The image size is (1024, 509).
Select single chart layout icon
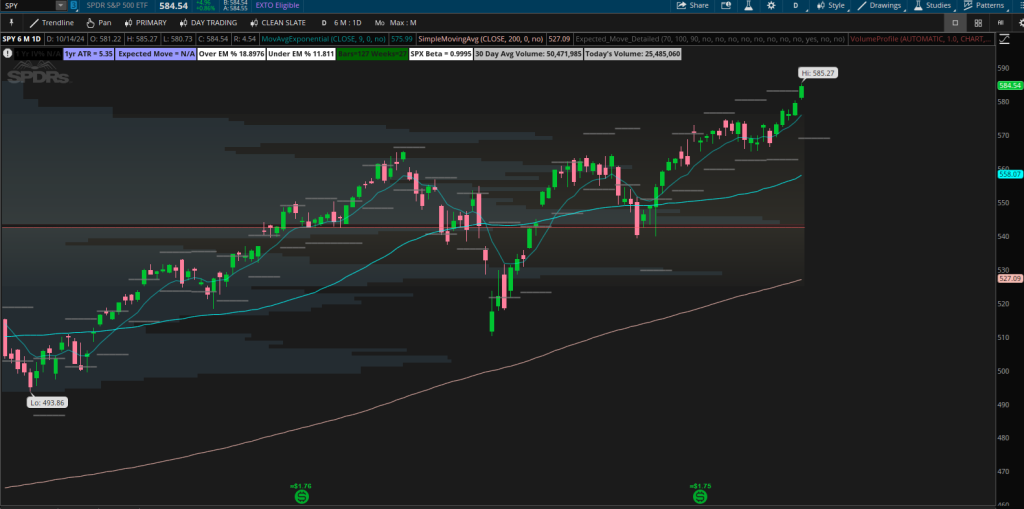point(955,22)
